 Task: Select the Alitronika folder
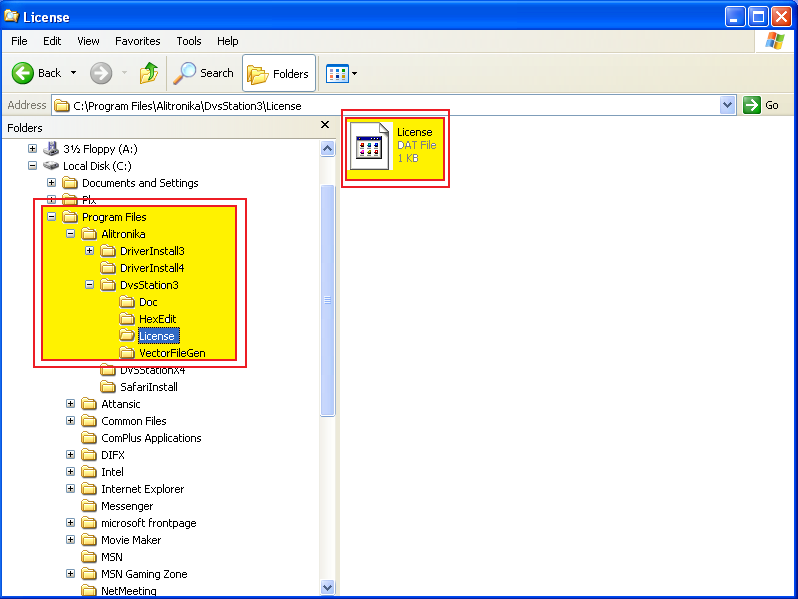pos(113,234)
